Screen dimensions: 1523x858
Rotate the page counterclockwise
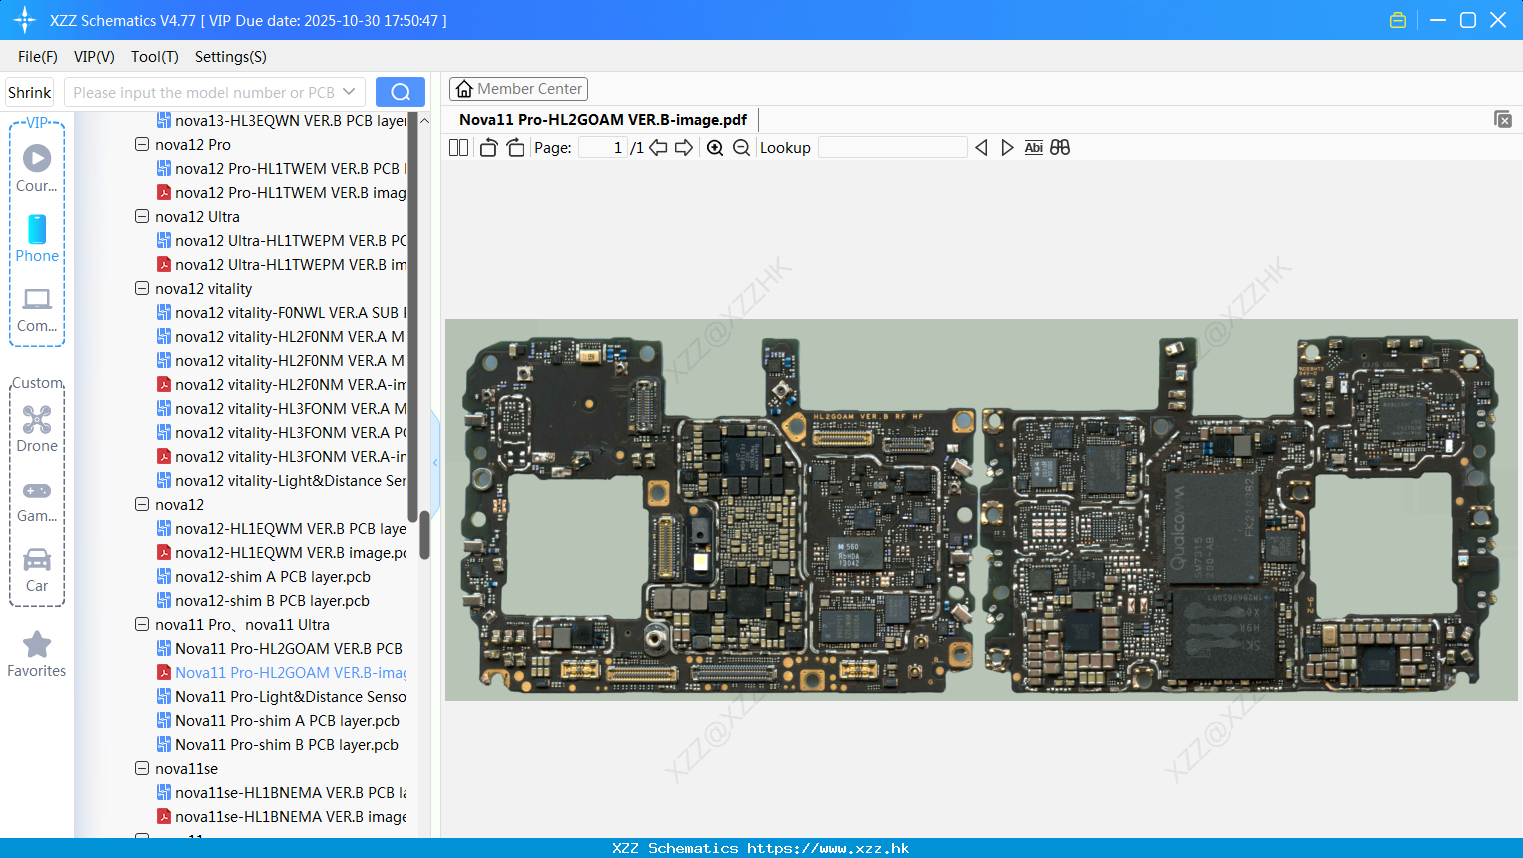point(488,148)
